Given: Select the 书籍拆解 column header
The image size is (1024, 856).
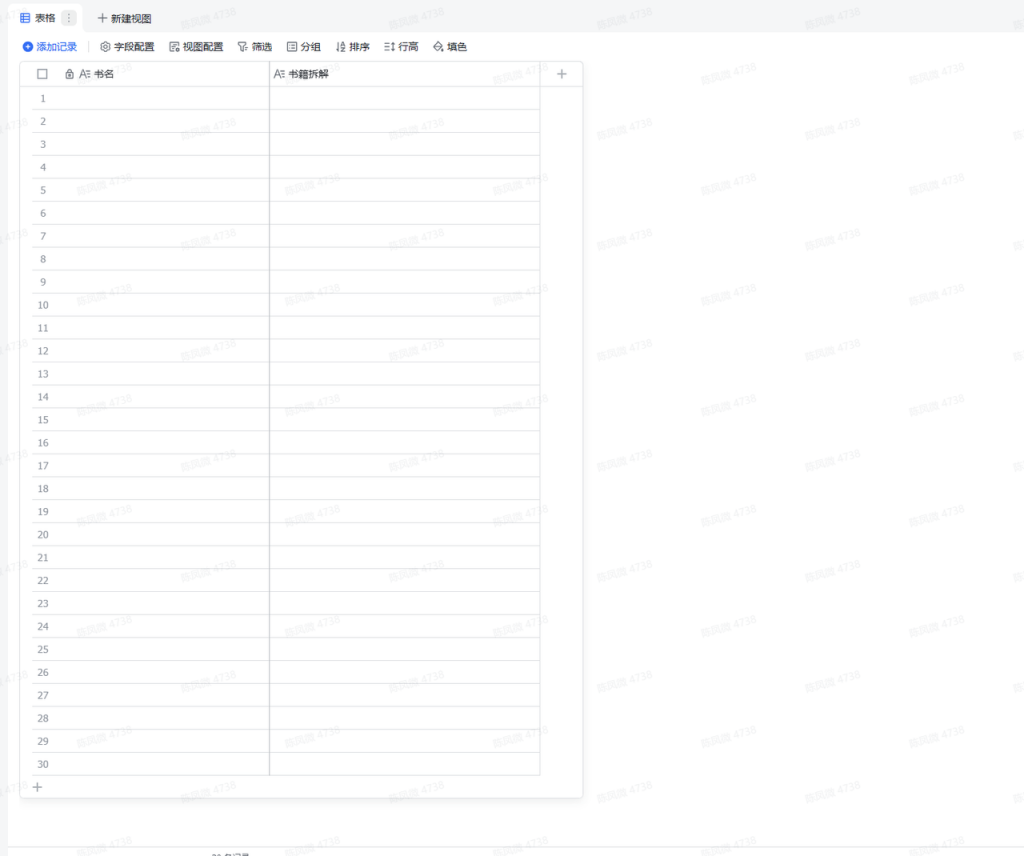Looking at the screenshot, I should point(404,74).
